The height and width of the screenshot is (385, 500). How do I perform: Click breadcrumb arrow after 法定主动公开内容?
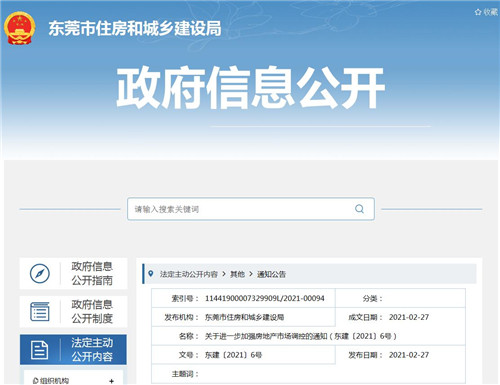(224, 274)
